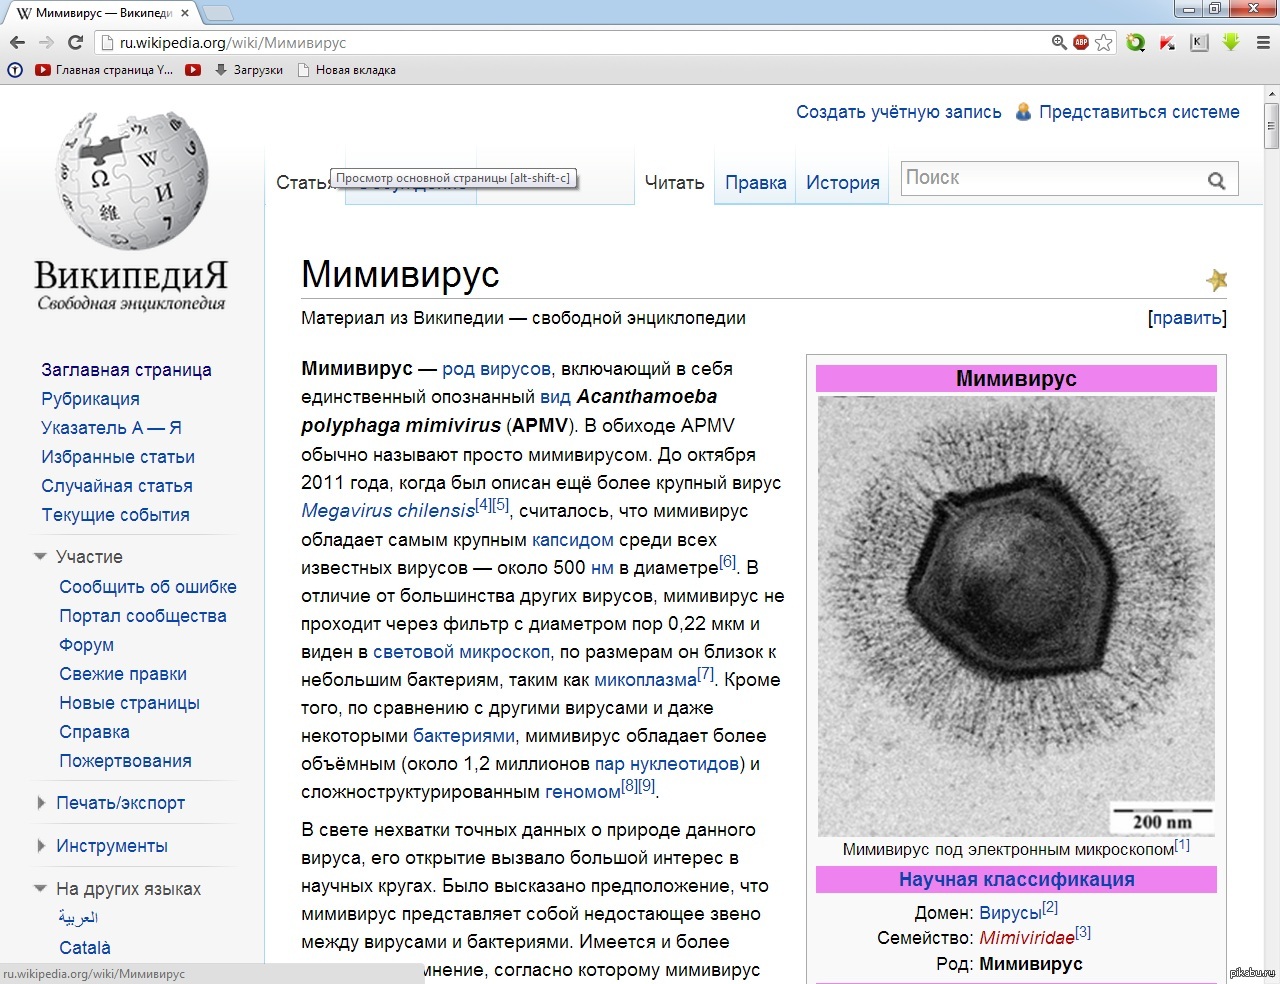This screenshot has height=984, width=1280.
Task: Open the История tab
Action: coord(842,183)
